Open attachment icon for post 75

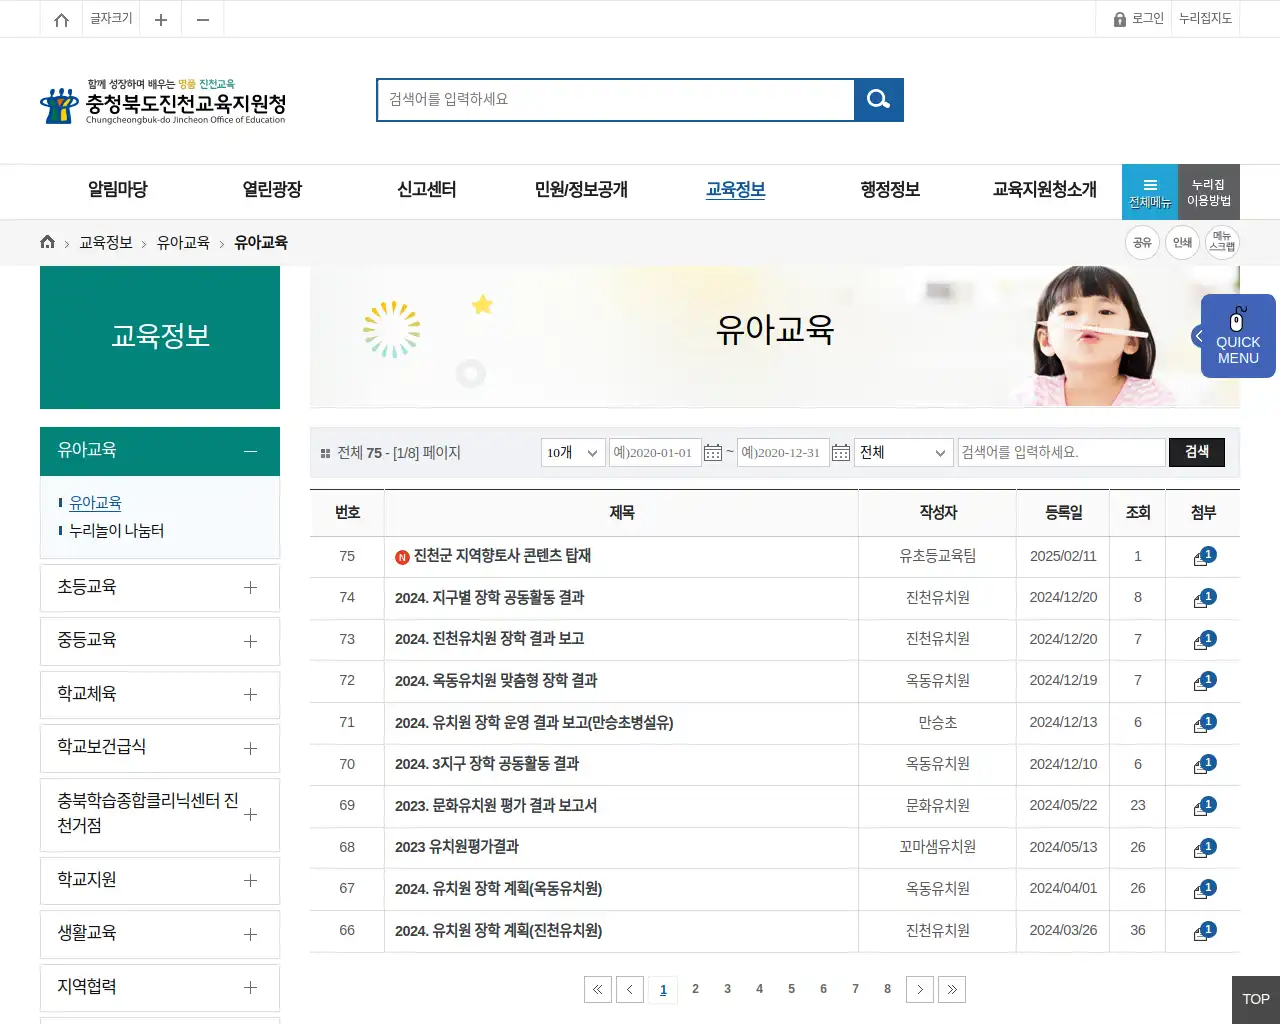pos(1204,557)
